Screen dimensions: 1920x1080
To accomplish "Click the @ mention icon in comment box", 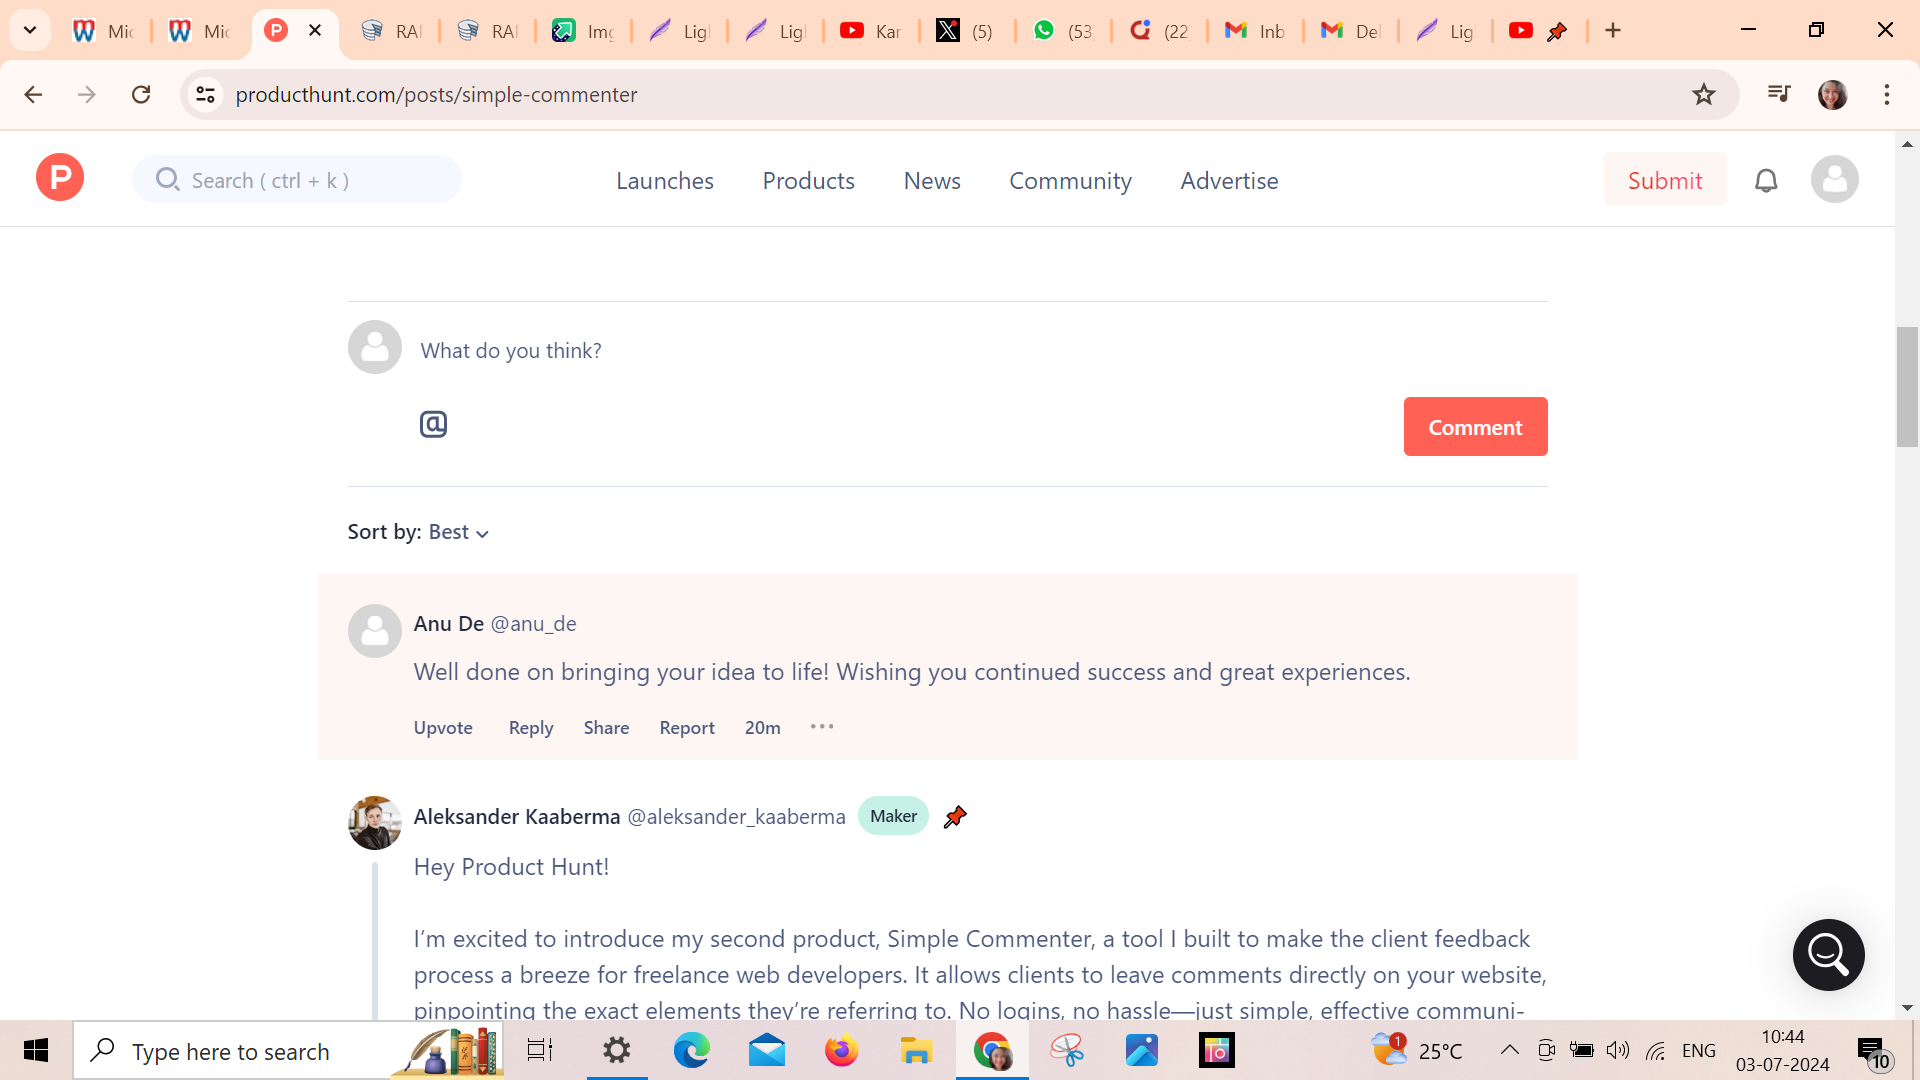I will pos(433,424).
